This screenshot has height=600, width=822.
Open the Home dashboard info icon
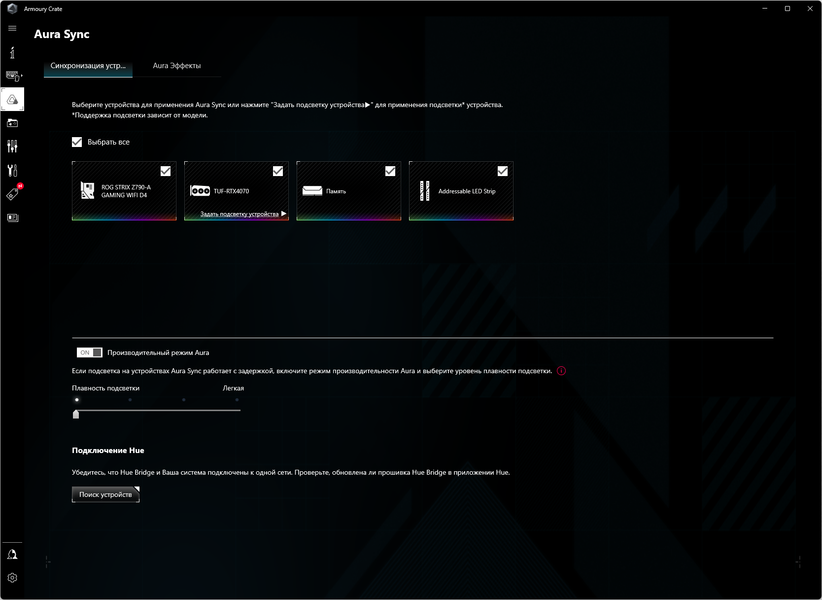12,52
